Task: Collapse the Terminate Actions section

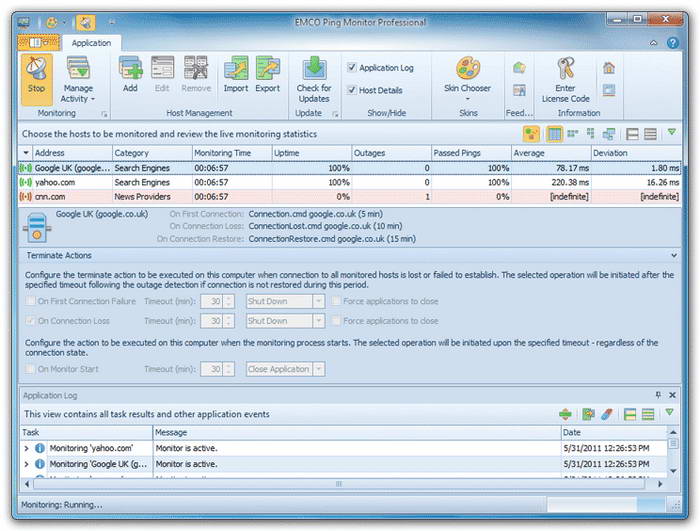Action: [x=674, y=255]
